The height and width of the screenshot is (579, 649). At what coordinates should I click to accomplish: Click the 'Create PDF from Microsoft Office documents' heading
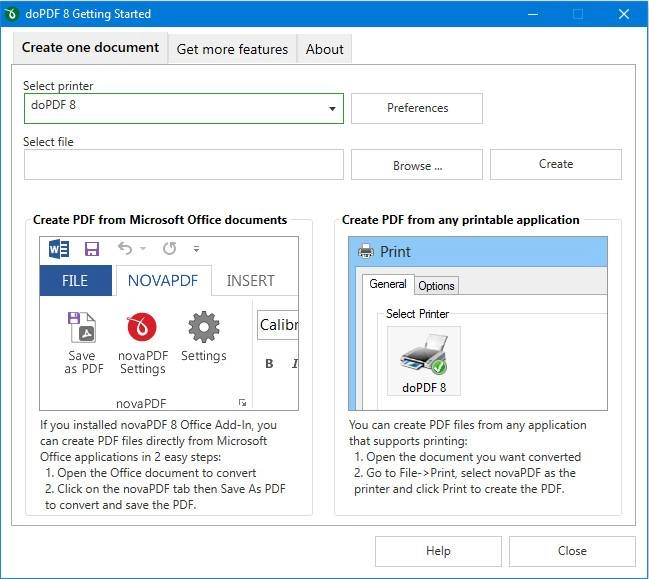(160, 220)
